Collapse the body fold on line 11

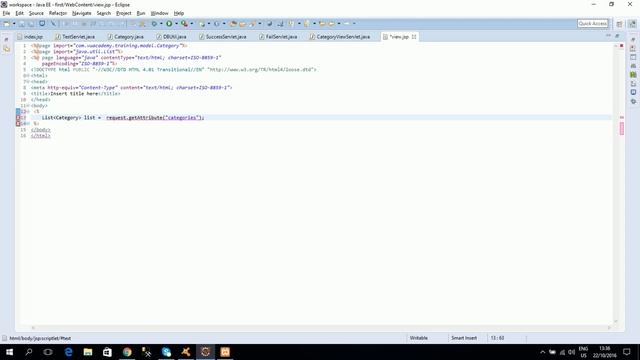pyautogui.click(x=28, y=105)
